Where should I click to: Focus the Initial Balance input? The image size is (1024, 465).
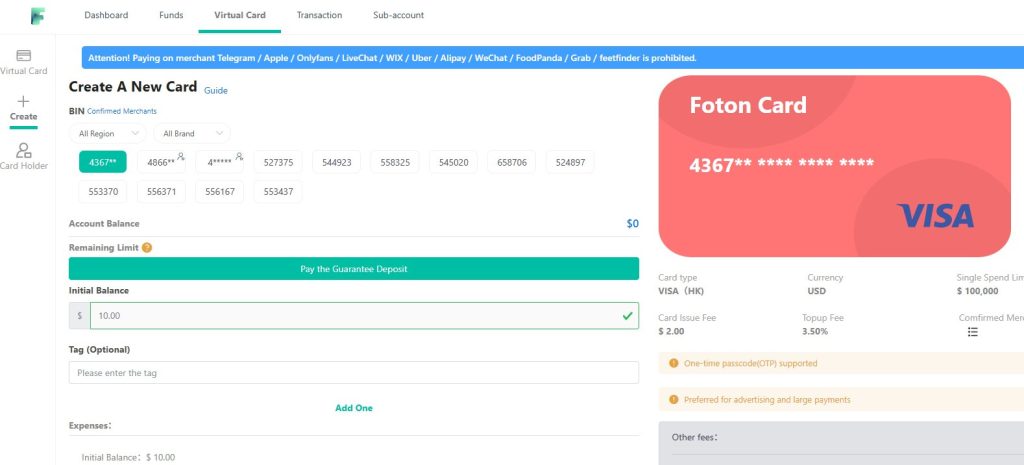(364, 315)
